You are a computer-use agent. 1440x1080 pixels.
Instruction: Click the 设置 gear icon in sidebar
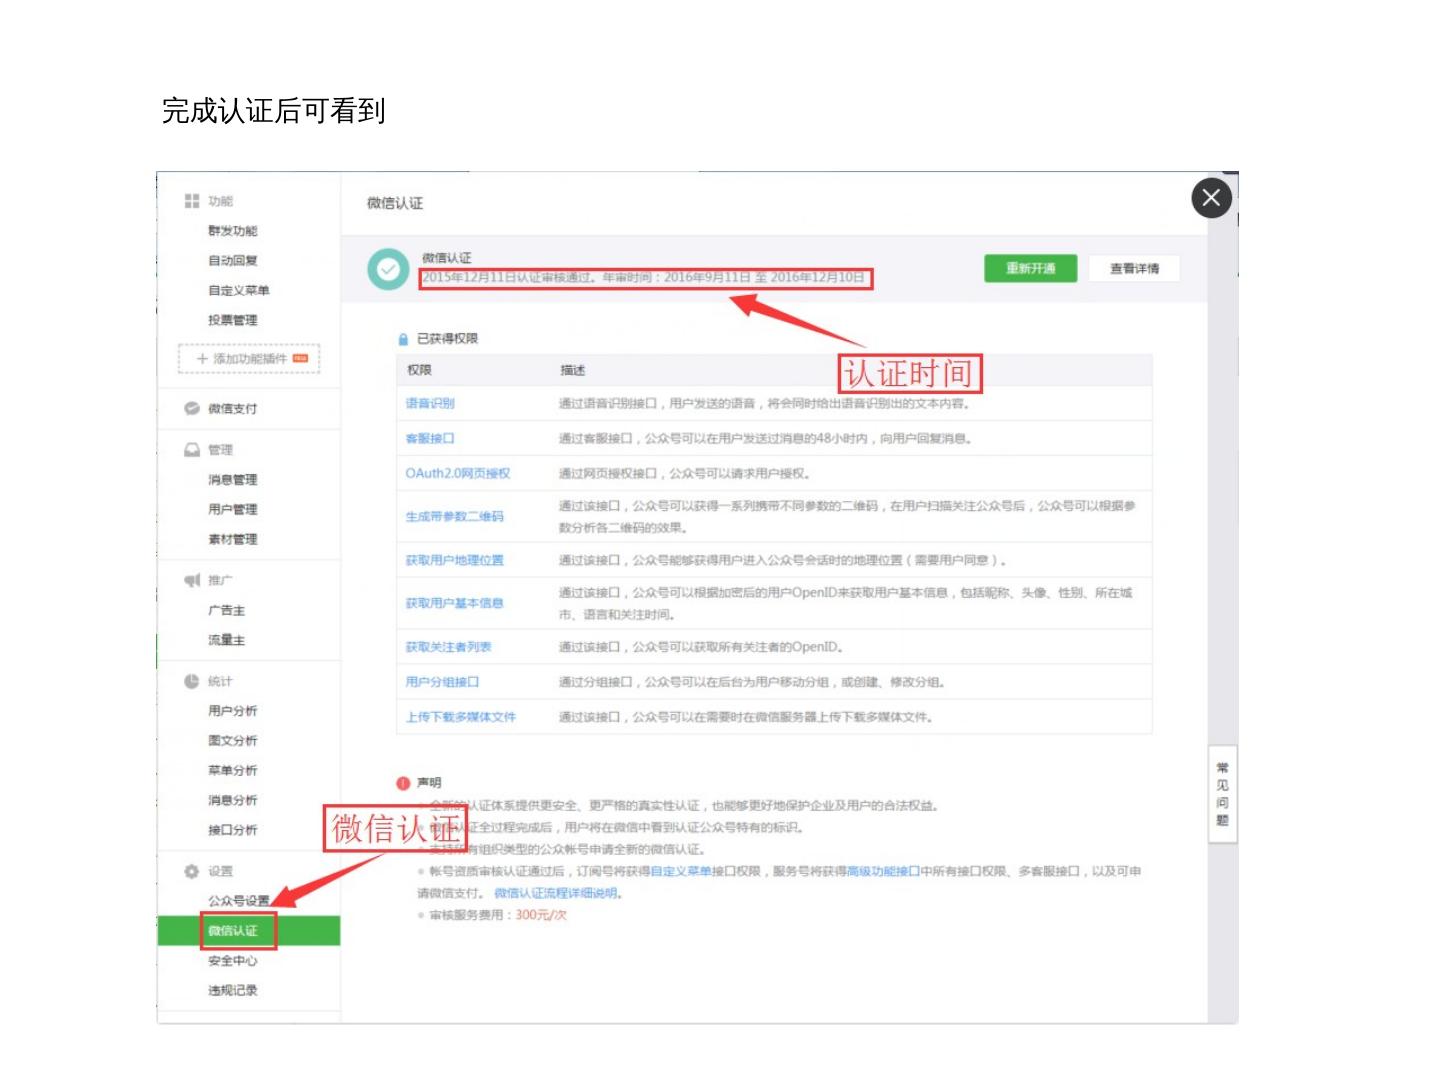(192, 871)
